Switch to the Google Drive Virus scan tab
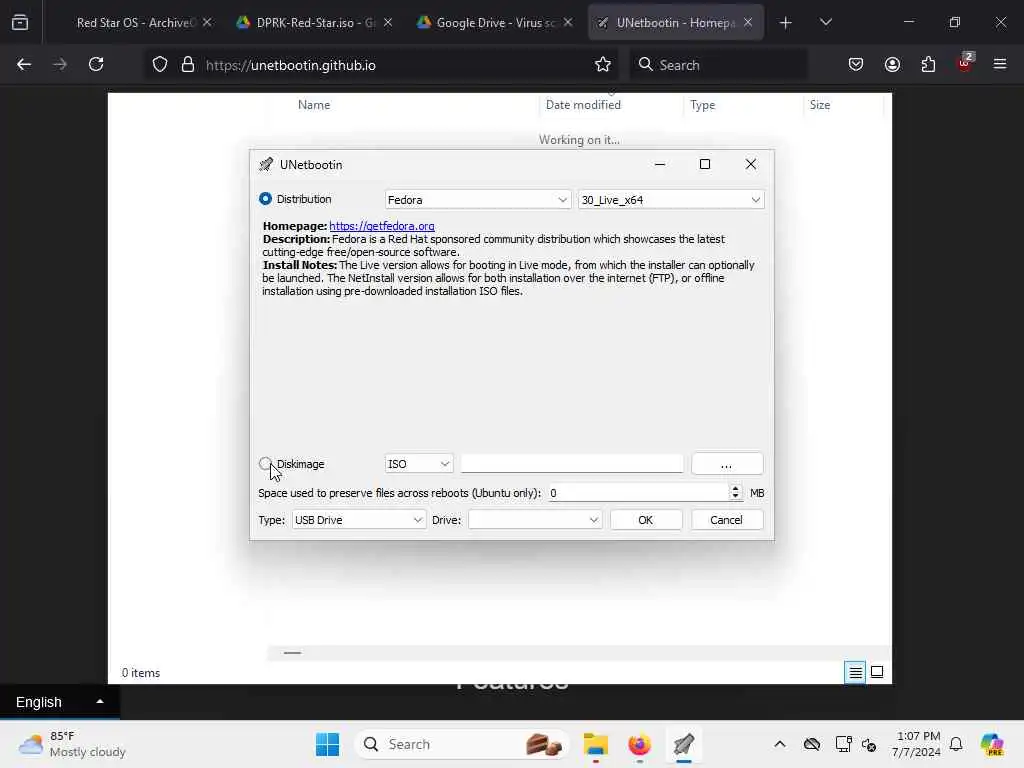1024x768 pixels. click(x=496, y=23)
